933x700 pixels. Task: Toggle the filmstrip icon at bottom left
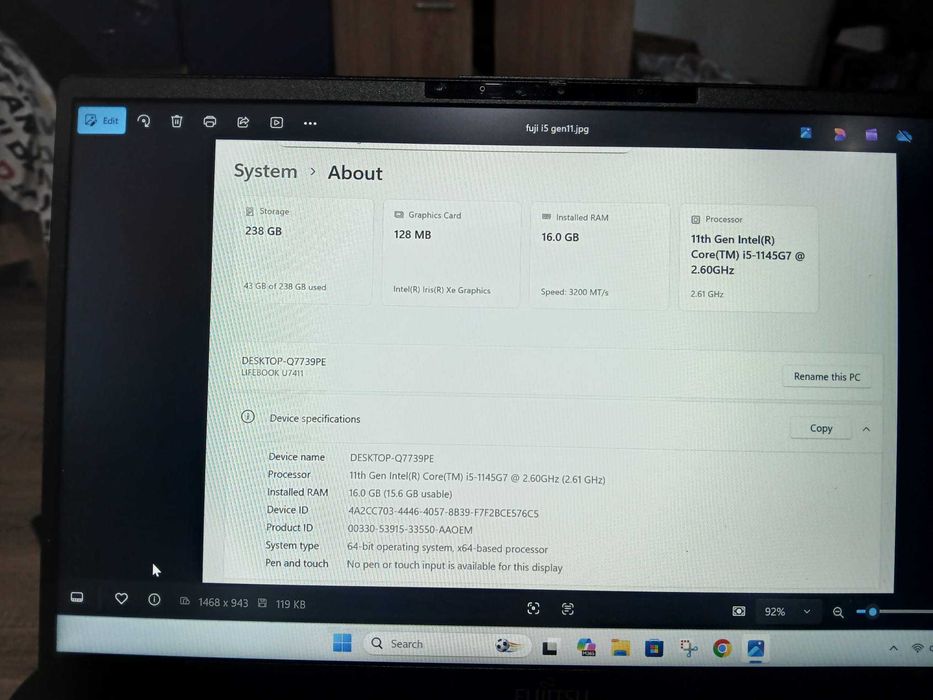point(77,597)
